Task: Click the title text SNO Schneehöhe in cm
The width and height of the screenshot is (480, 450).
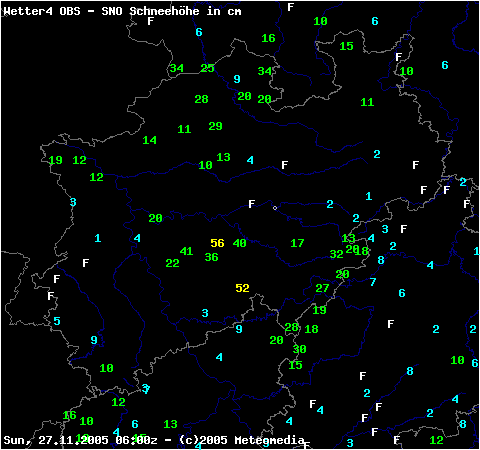Action: [x=171, y=11]
